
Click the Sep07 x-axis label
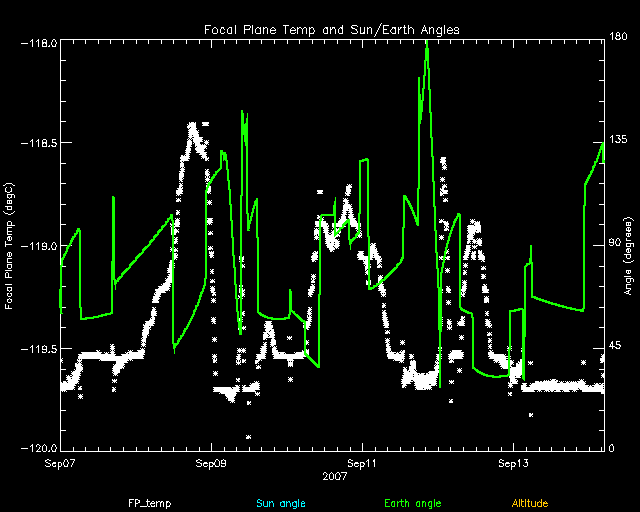pos(60,463)
